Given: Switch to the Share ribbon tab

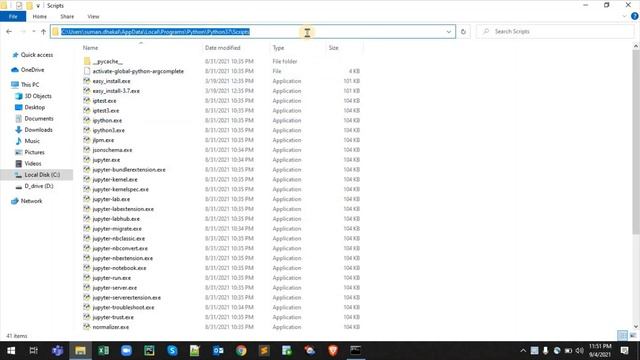Looking at the screenshot, I should coord(67,16).
